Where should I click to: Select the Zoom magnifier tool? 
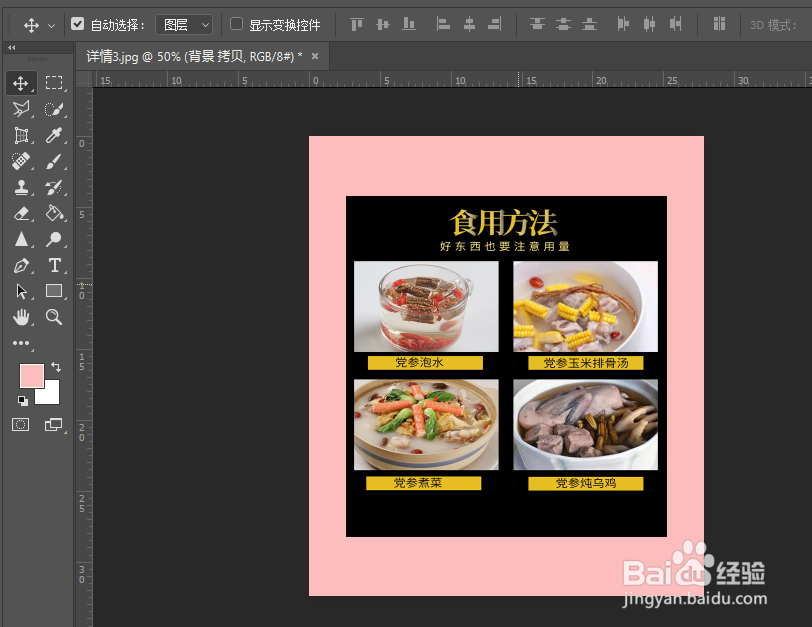[54, 317]
